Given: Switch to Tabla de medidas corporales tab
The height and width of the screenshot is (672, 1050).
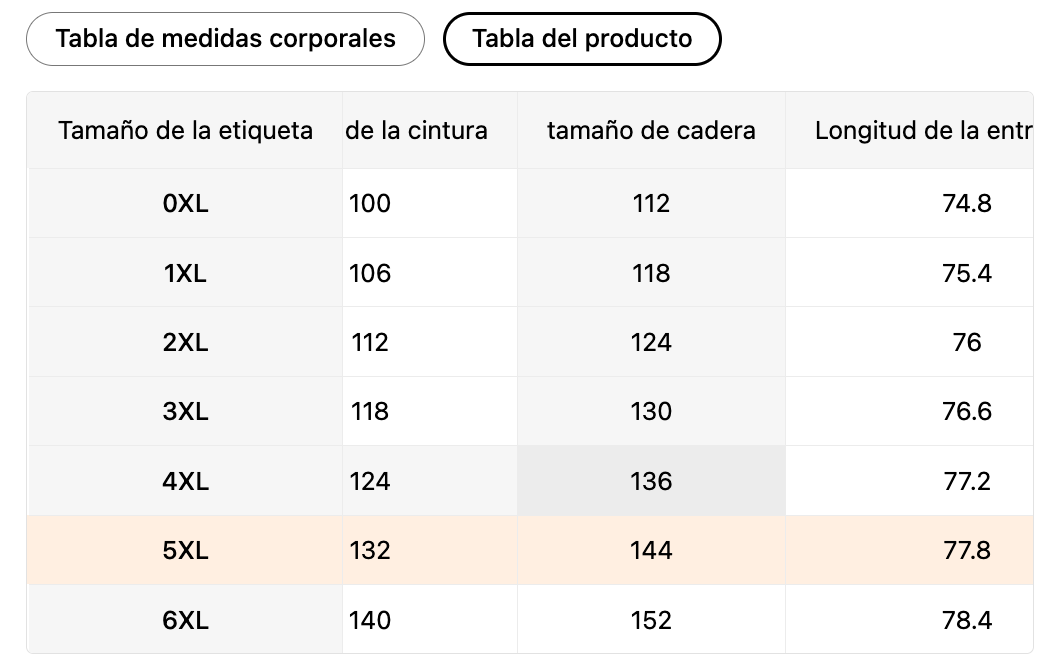Looking at the screenshot, I should (x=225, y=39).
